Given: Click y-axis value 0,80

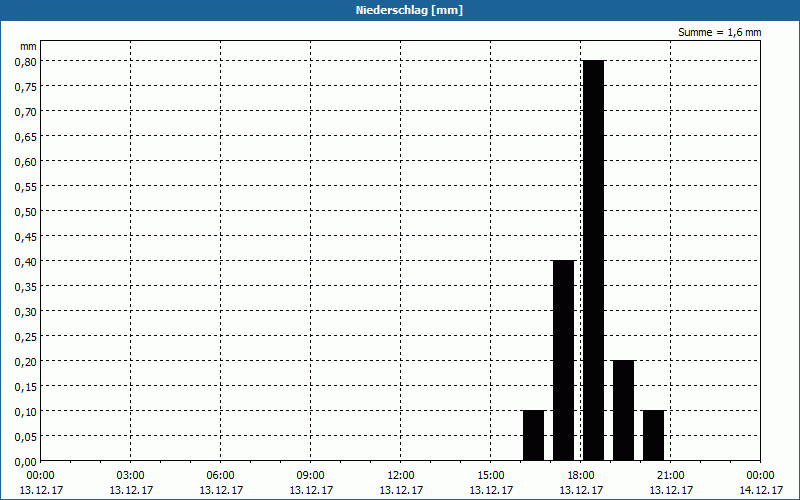Looking at the screenshot, I should [26, 62].
